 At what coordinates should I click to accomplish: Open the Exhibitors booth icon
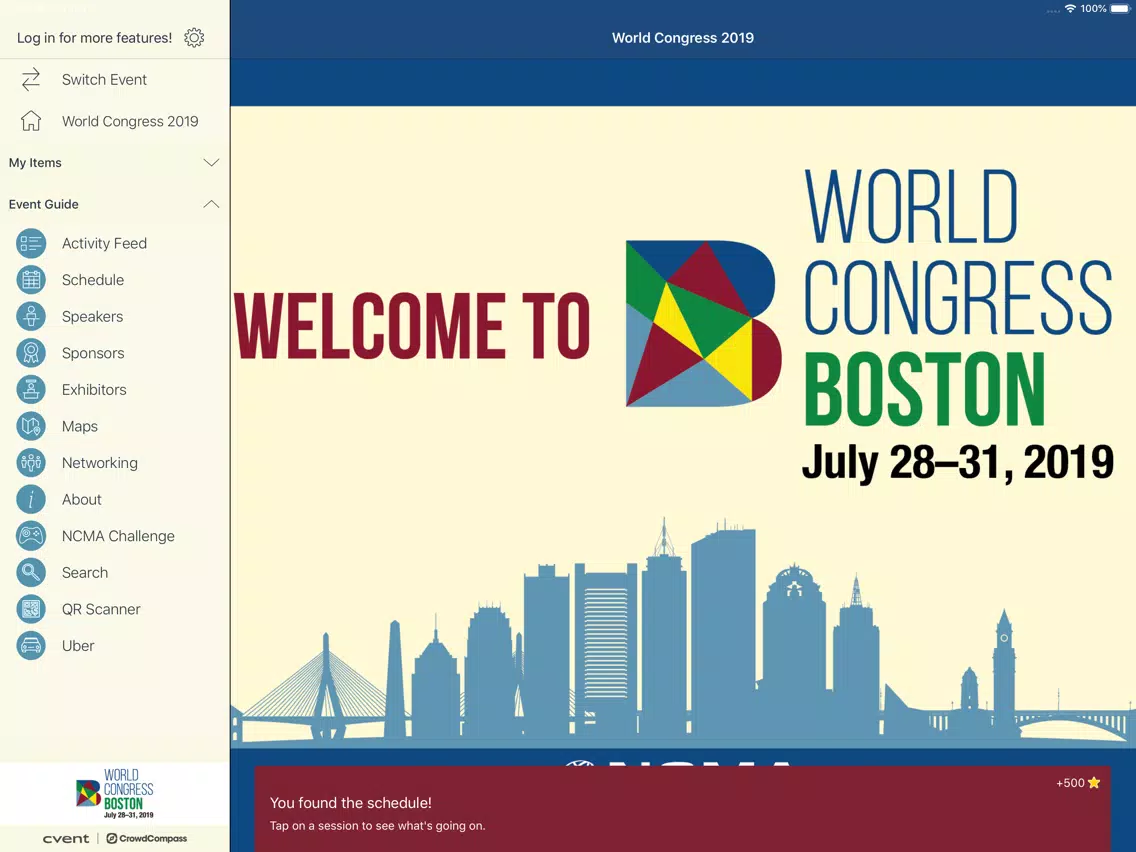coord(31,390)
